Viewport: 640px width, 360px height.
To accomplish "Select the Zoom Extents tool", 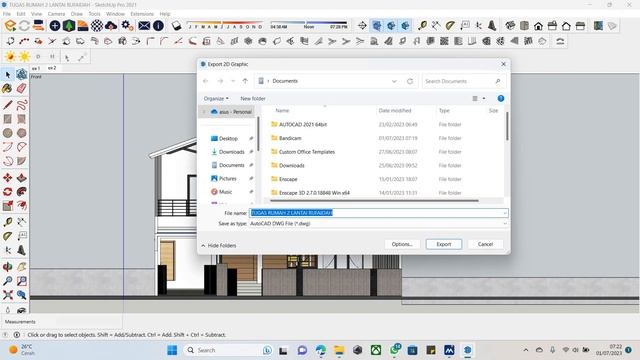I will click(x=7, y=295).
